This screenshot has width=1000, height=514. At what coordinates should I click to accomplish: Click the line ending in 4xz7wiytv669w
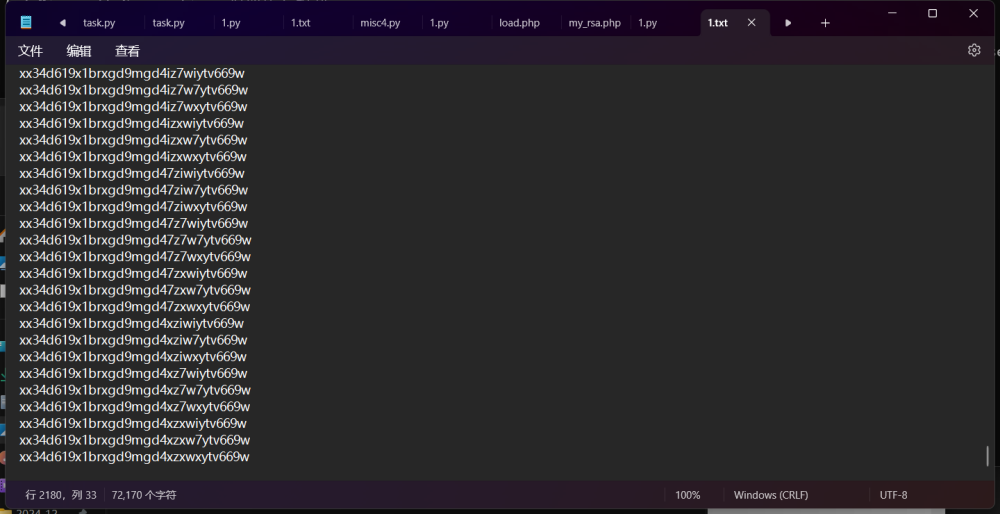pyautogui.click(x=133, y=373)
